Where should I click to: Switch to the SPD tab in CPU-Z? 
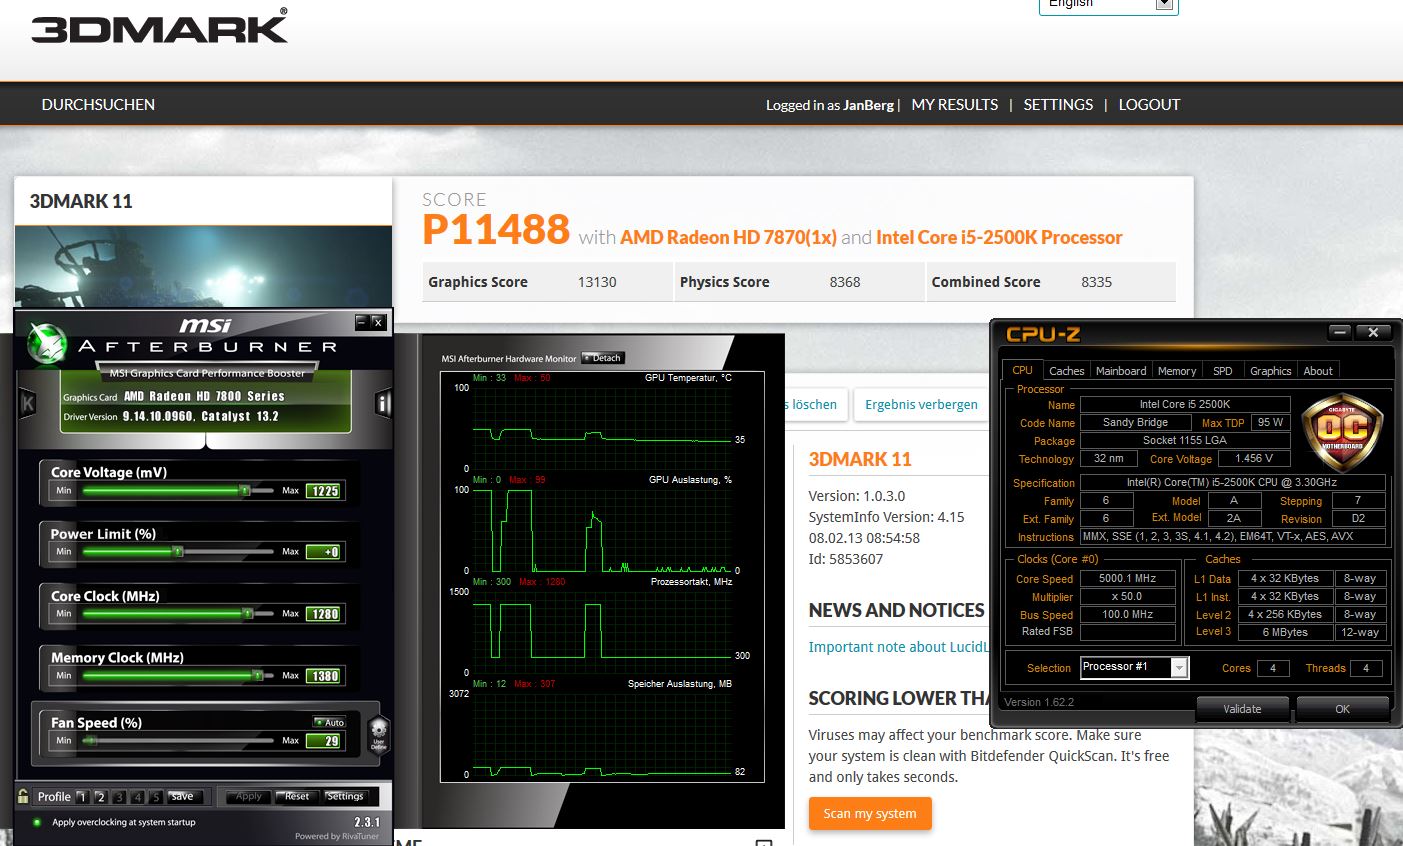coord(1222,371)
